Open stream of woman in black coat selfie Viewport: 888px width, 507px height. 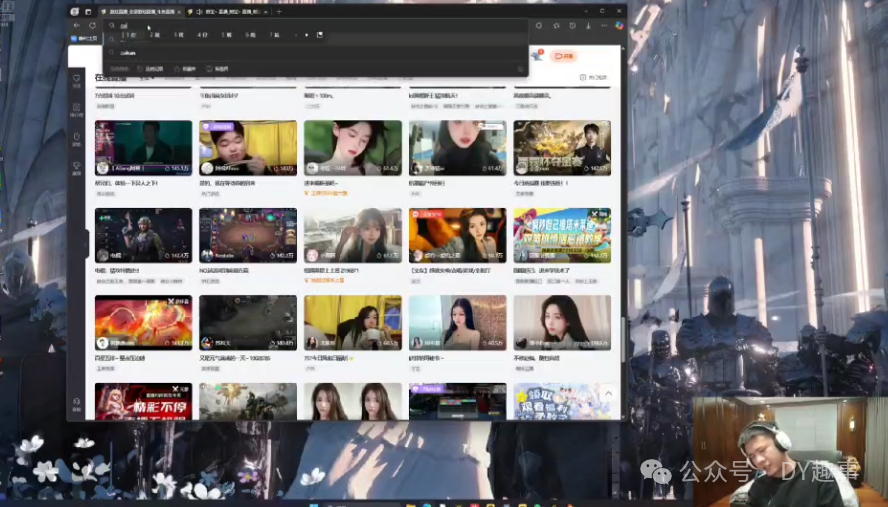point(458,147)
